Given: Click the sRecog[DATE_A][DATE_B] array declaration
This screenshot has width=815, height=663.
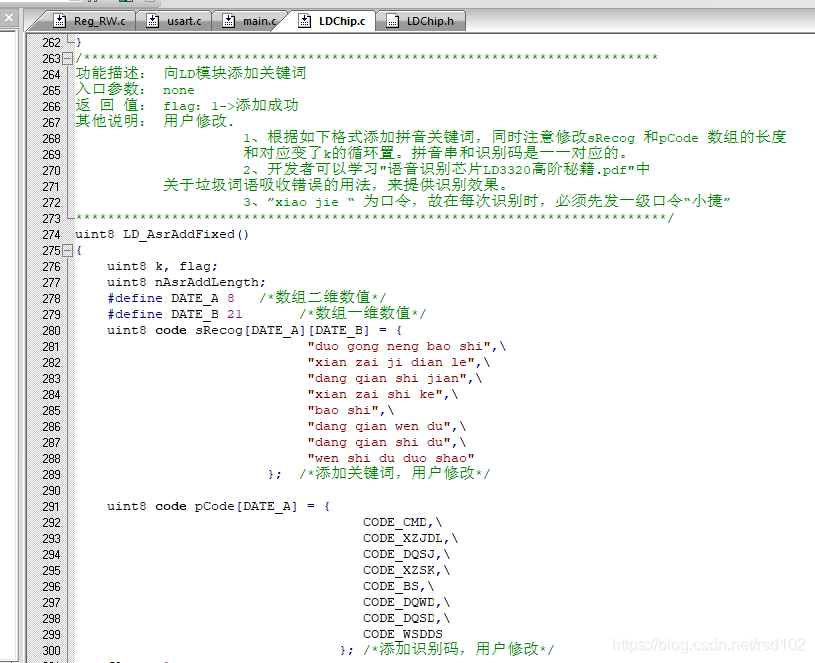Looking at the screenshot, I should [254, 330].
